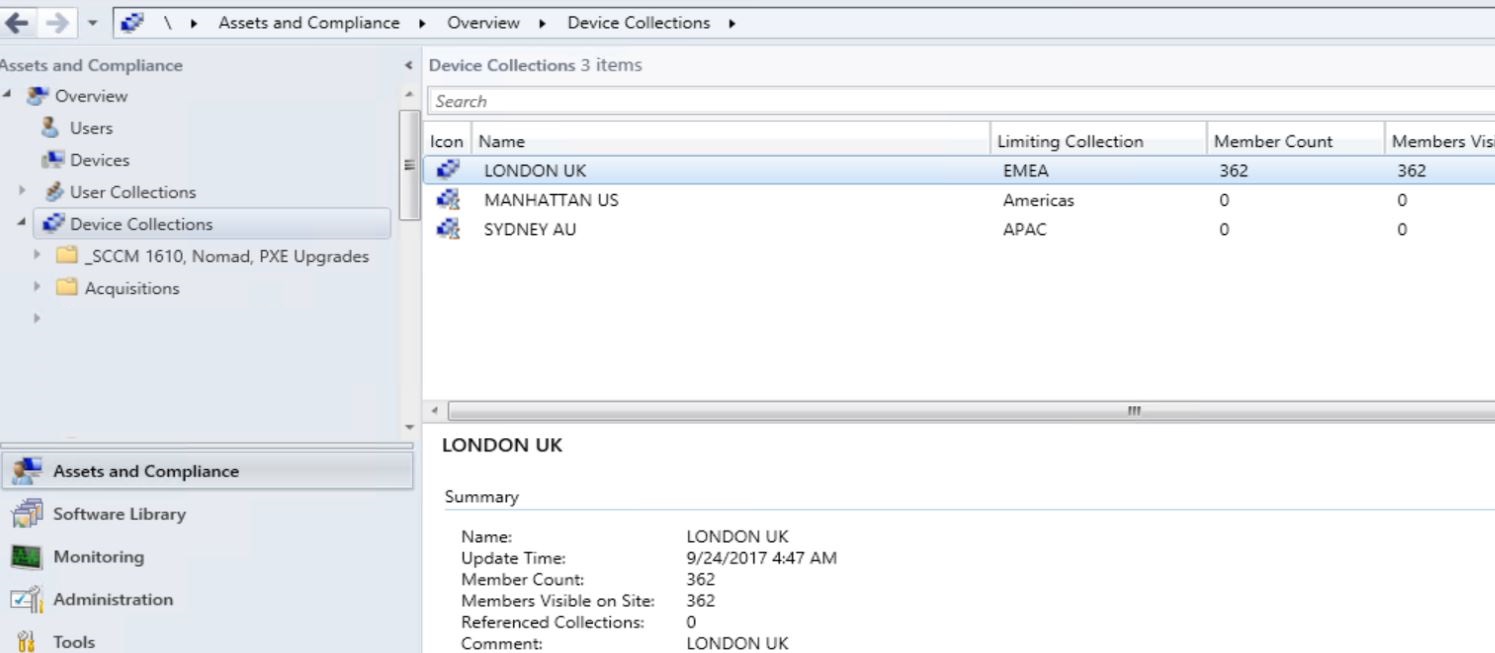Screen dimensions: 1495x653
Task: Click Overview in the breadcrumb bar
Action: (x=483, y=22)
